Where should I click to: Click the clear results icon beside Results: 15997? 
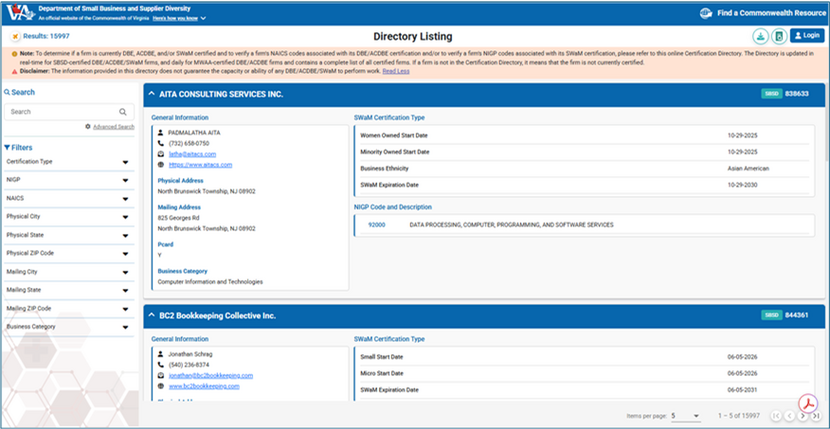(15, 36)
